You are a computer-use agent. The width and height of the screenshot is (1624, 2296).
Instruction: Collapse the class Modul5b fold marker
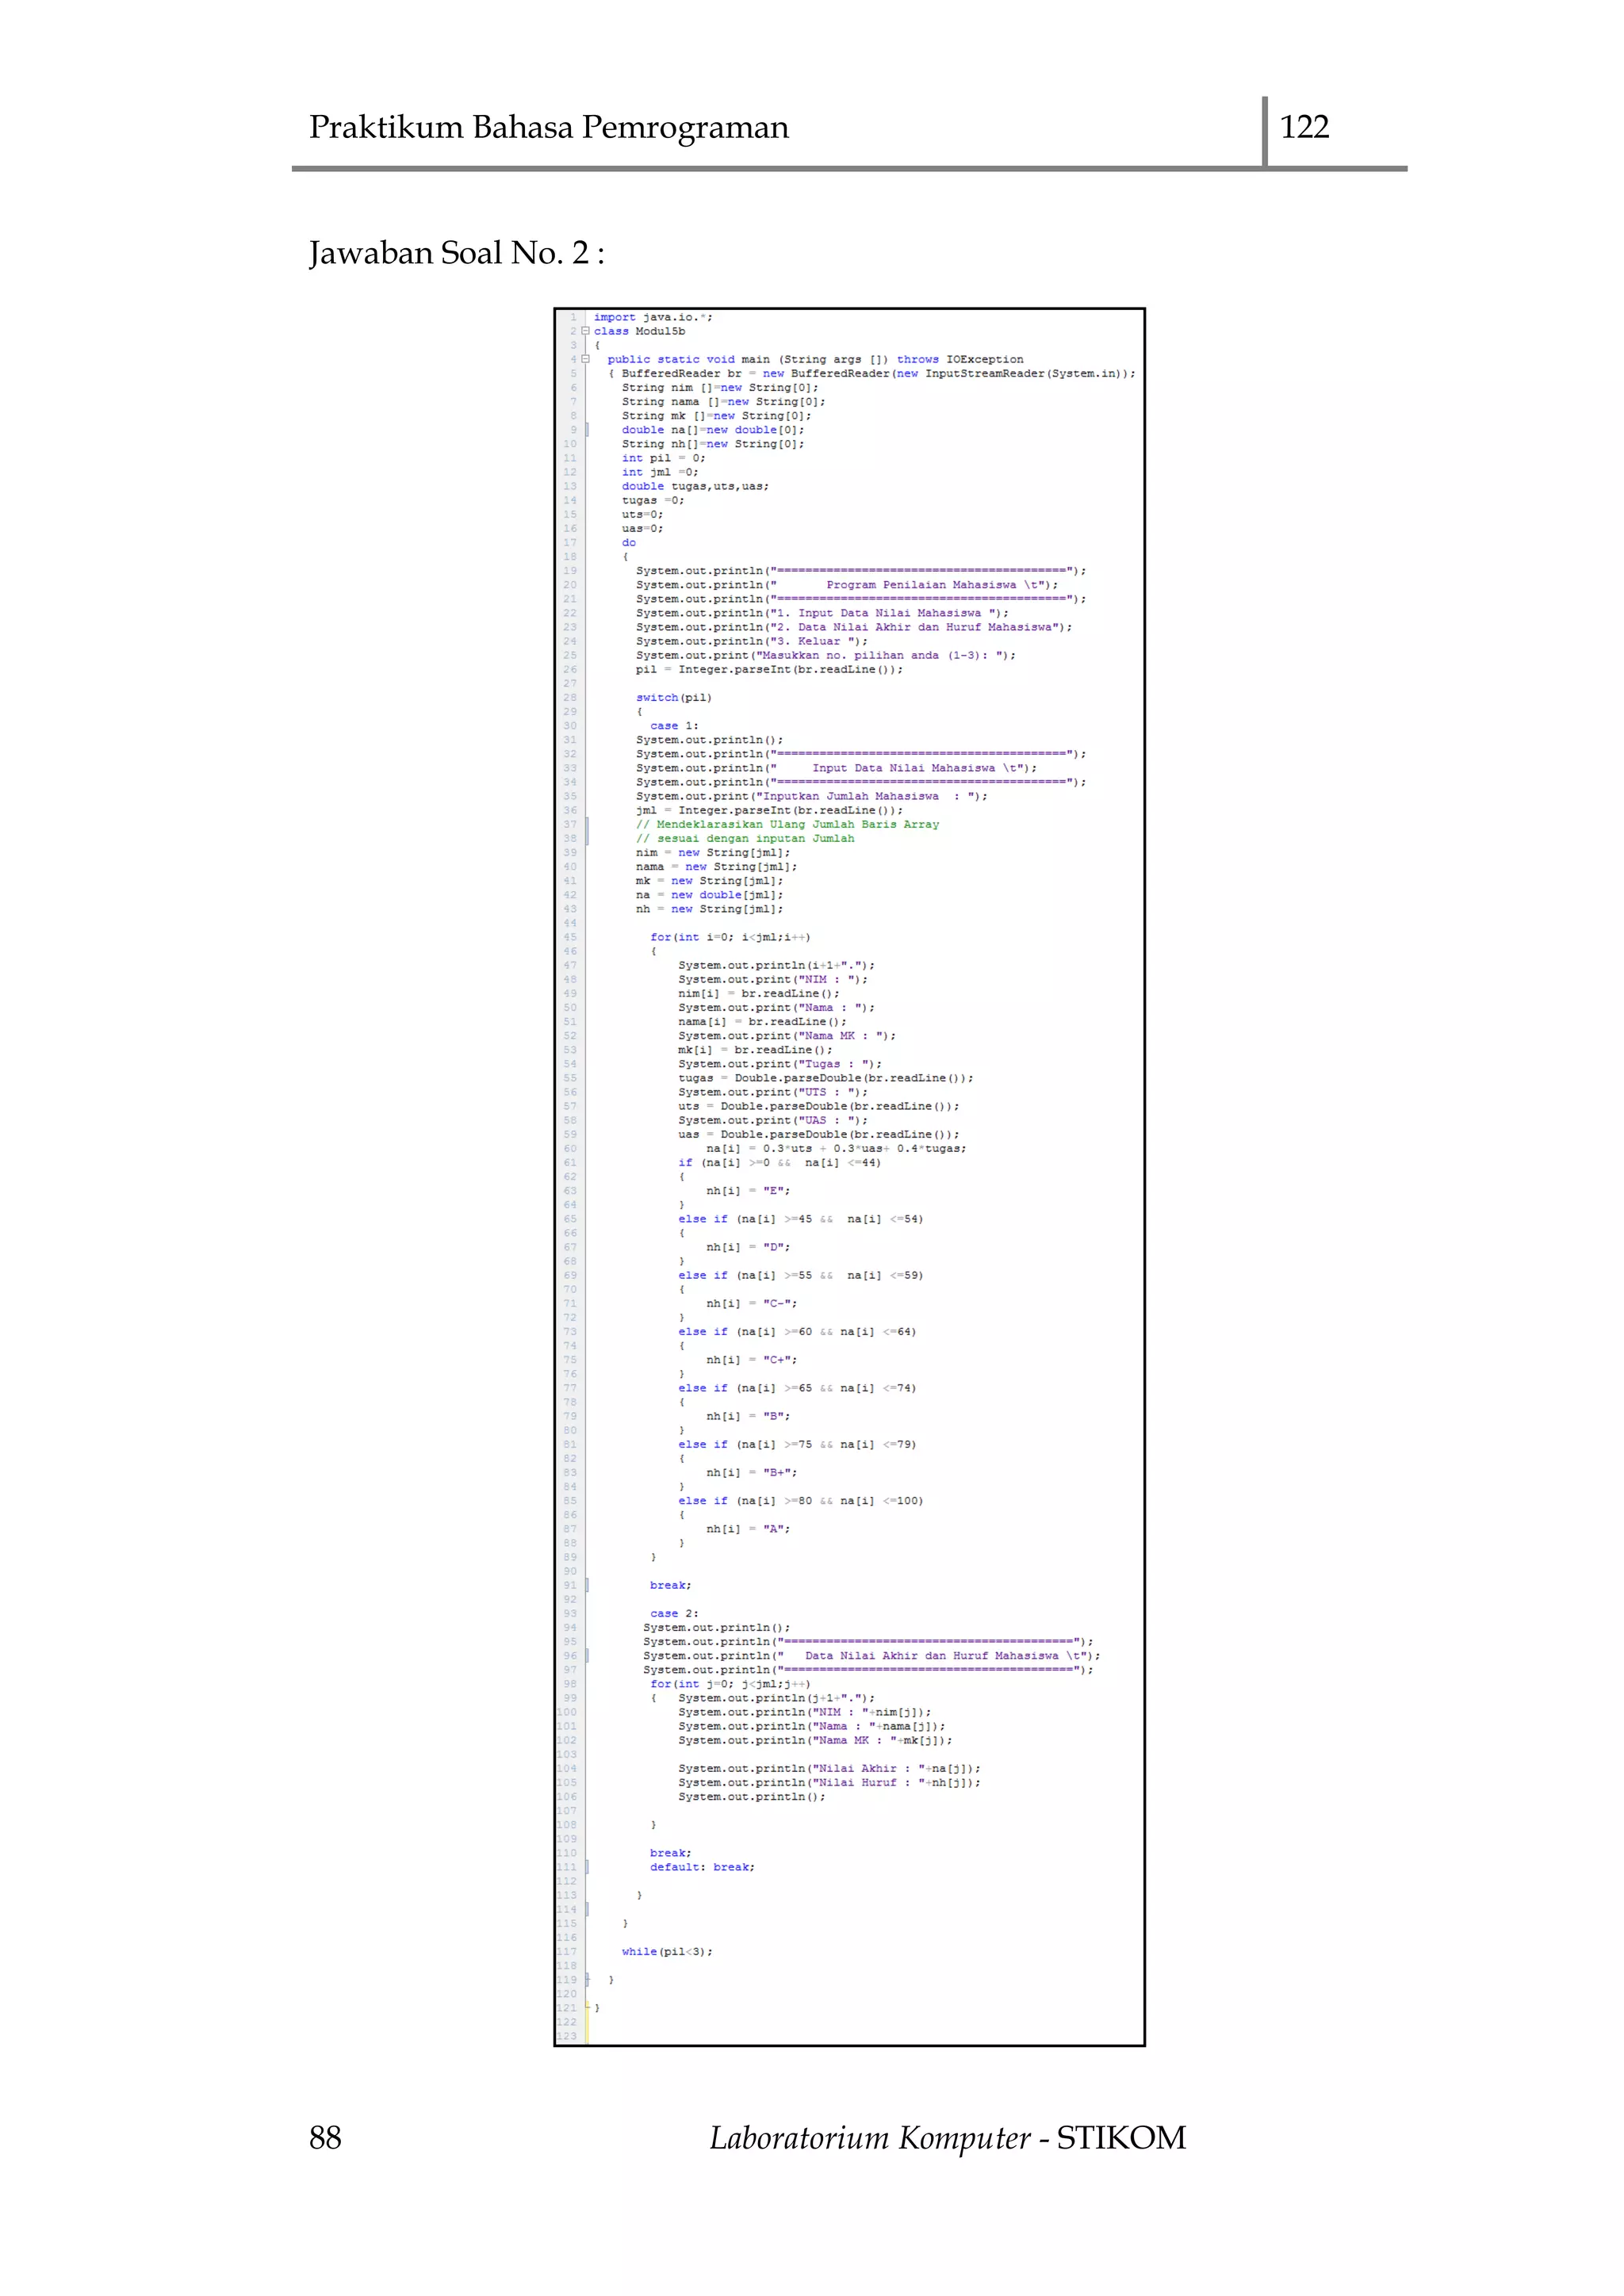pos(586,331)
